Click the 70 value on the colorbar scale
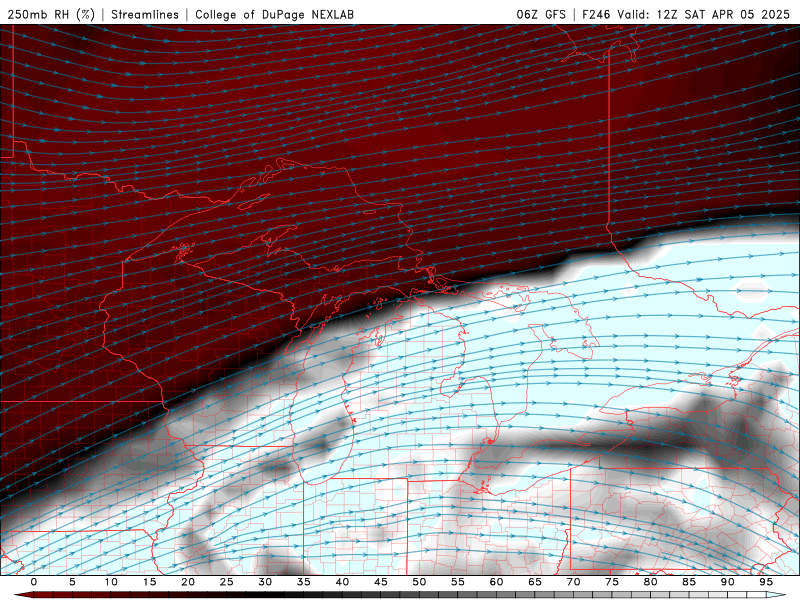Image resolution: width=800 pixels, height=600 pixels. tap(573, 582)
